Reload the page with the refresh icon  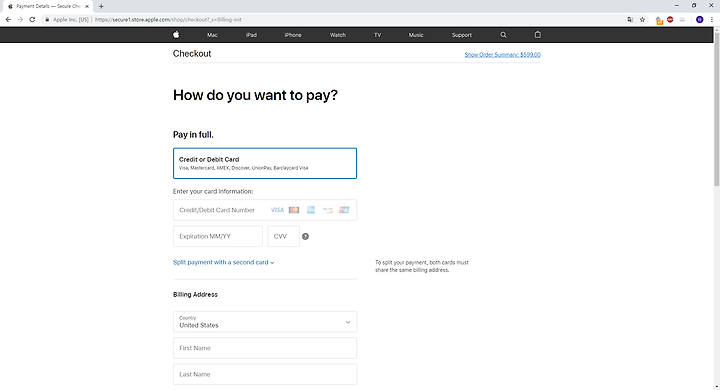click(x=32, y=19)
